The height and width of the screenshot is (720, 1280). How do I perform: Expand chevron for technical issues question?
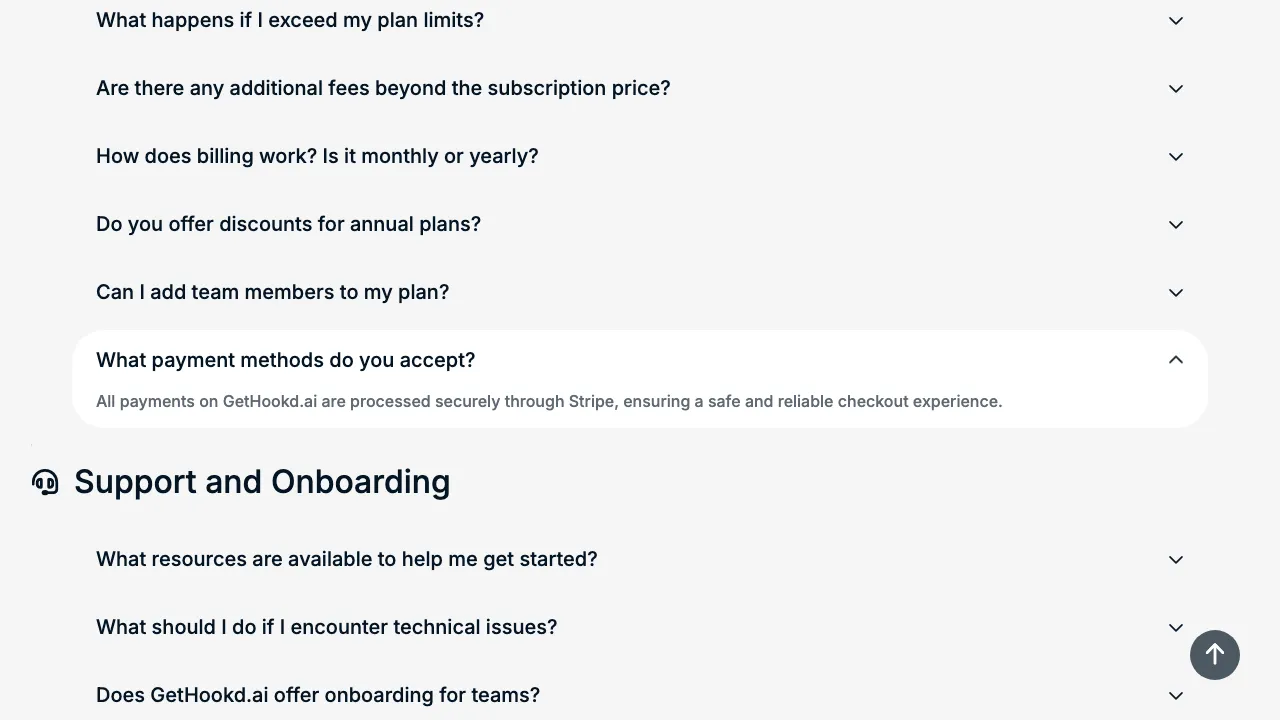click(x=1176, y=628)
